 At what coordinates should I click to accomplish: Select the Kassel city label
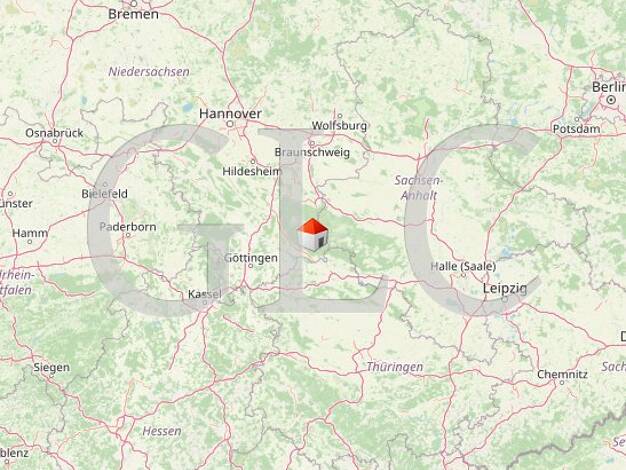click(204, 294)
